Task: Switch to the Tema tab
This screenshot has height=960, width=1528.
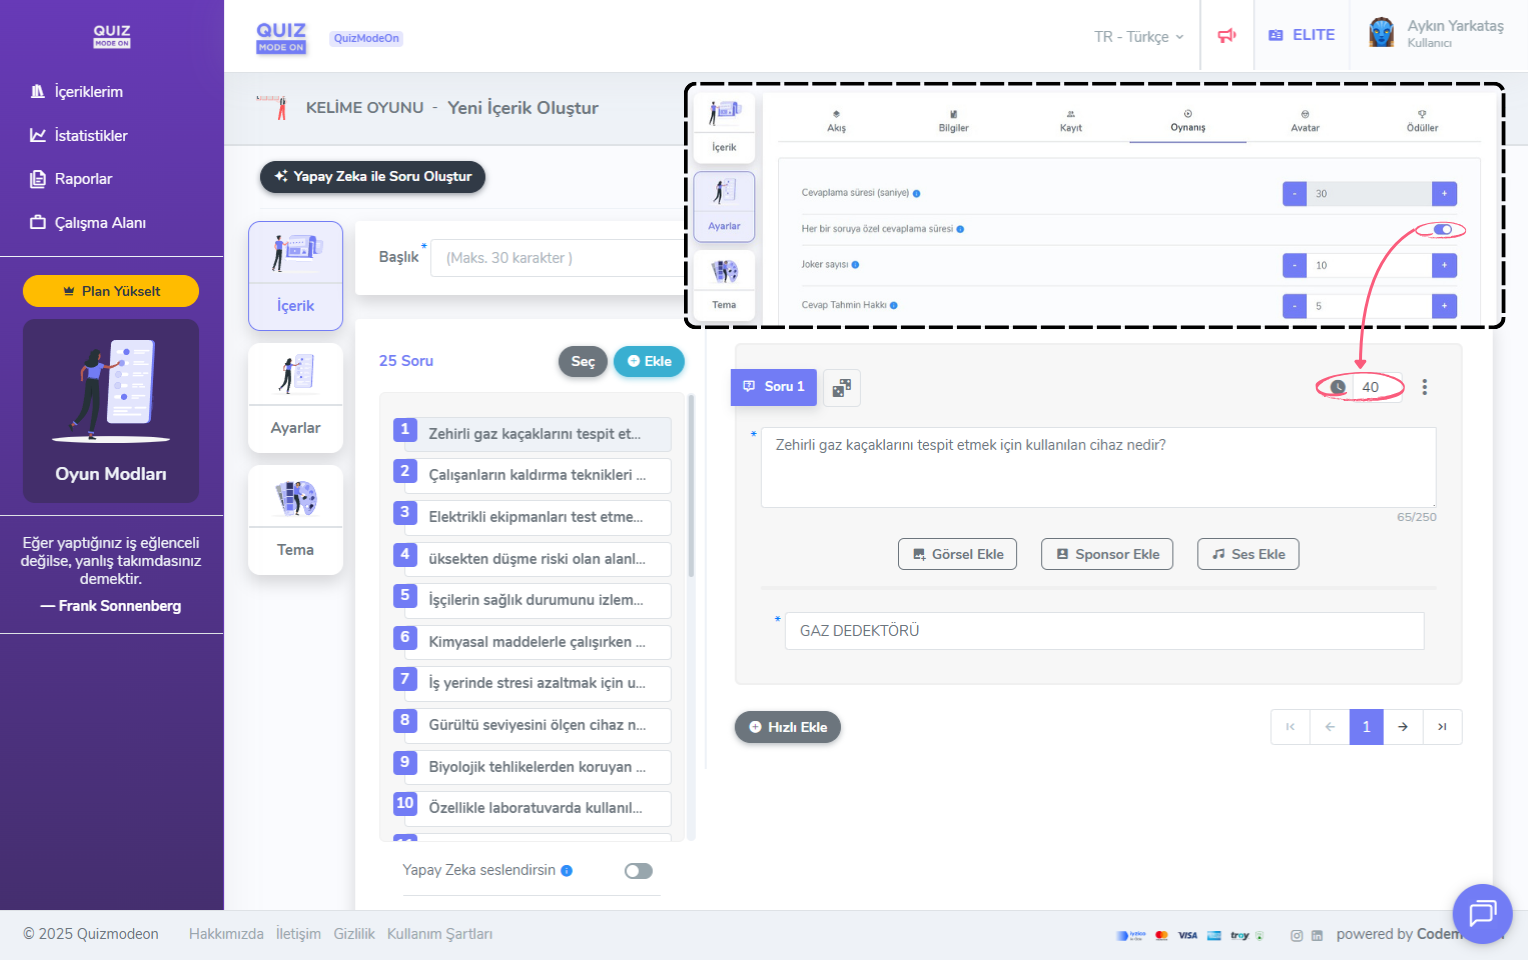Action: click(295, 520)
